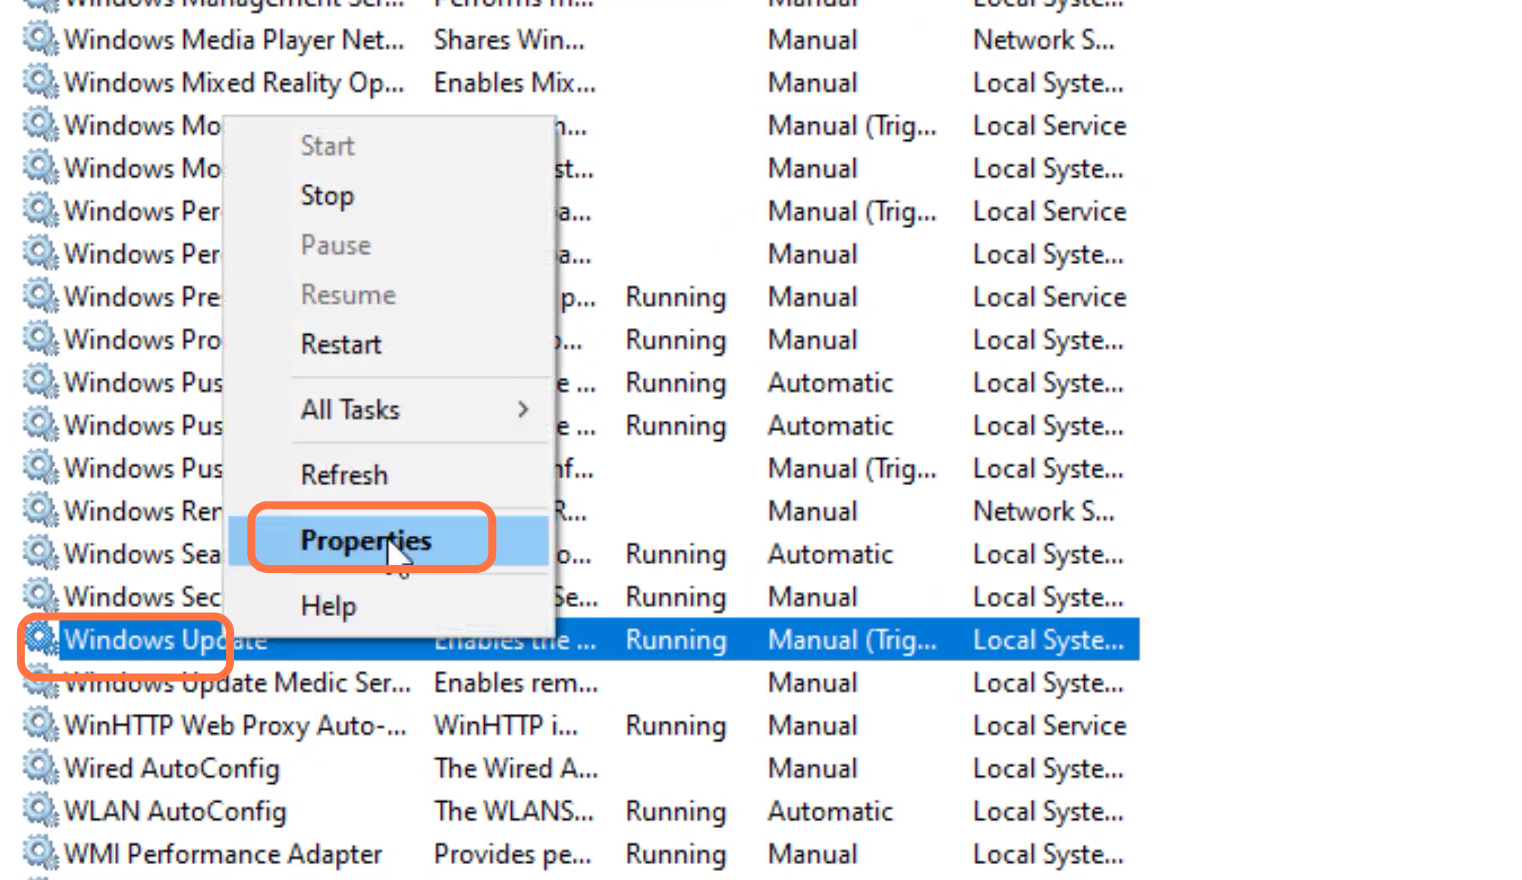Click 'Network S...' log-on for Media Player service
Viewport: 1522px width, 880px height.
(x=1043, y=40)
